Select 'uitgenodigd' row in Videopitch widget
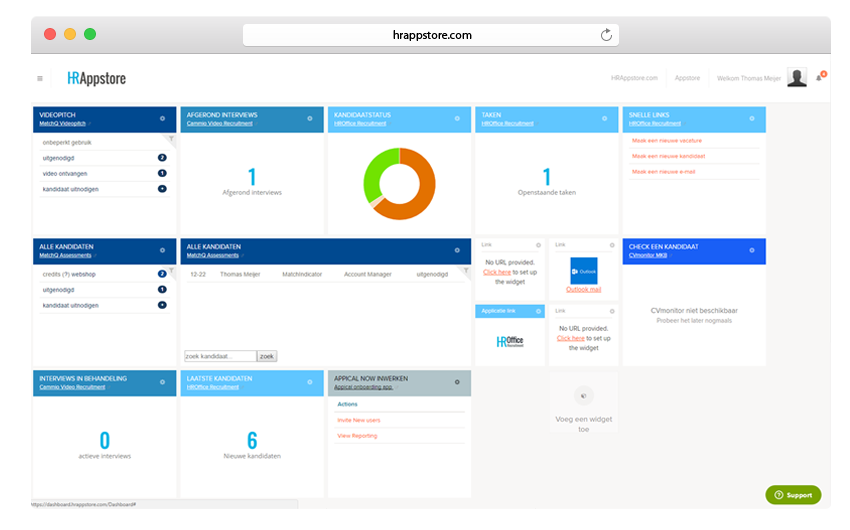The height and width of the screenshot is (530, 850). [104, 158]
